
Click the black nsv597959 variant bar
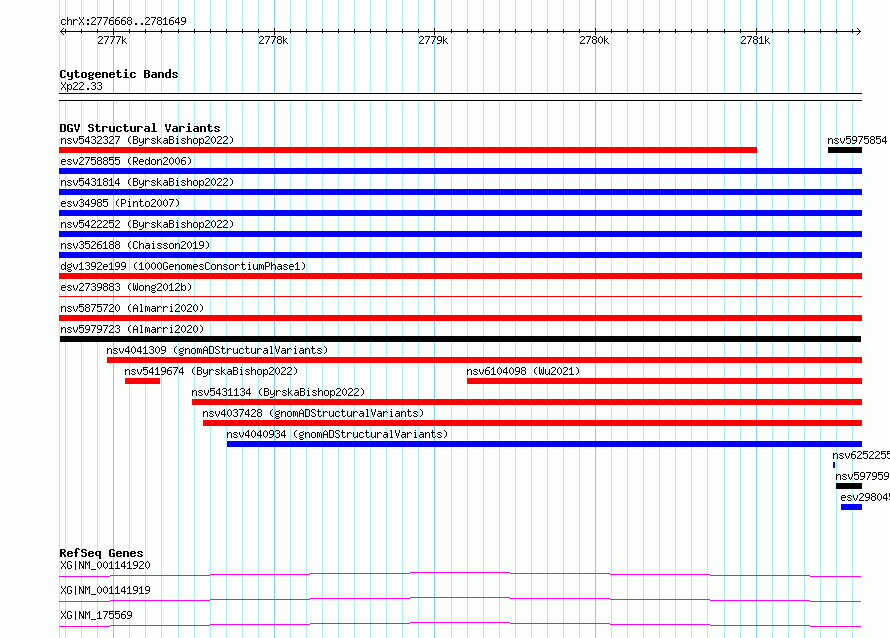tap(849, 486)
